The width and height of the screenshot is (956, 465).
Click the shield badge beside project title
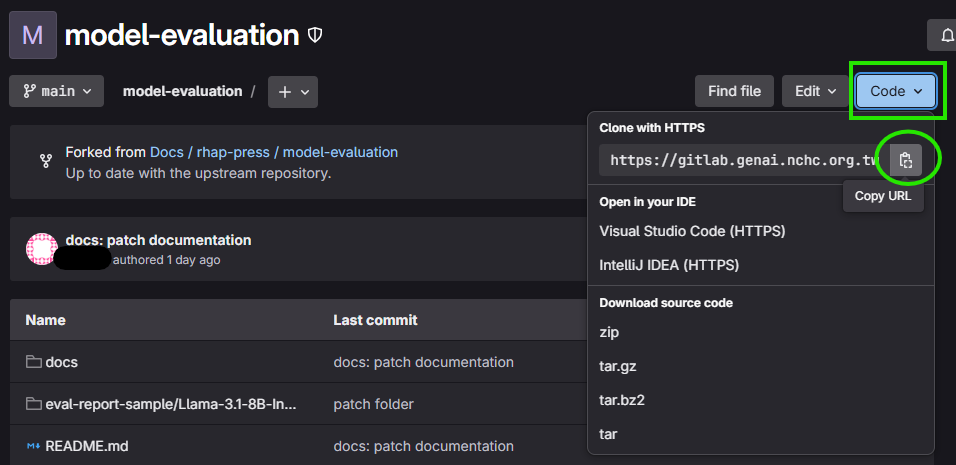pos(315,36)
